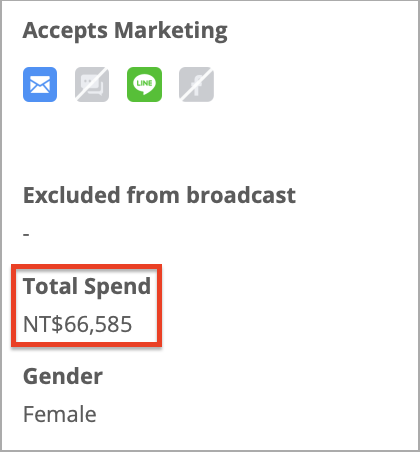The height and width of the screenshot is (452, 420).
Task: Click the greyed-out Facebook icon
Action: click(x=196, y=85)
